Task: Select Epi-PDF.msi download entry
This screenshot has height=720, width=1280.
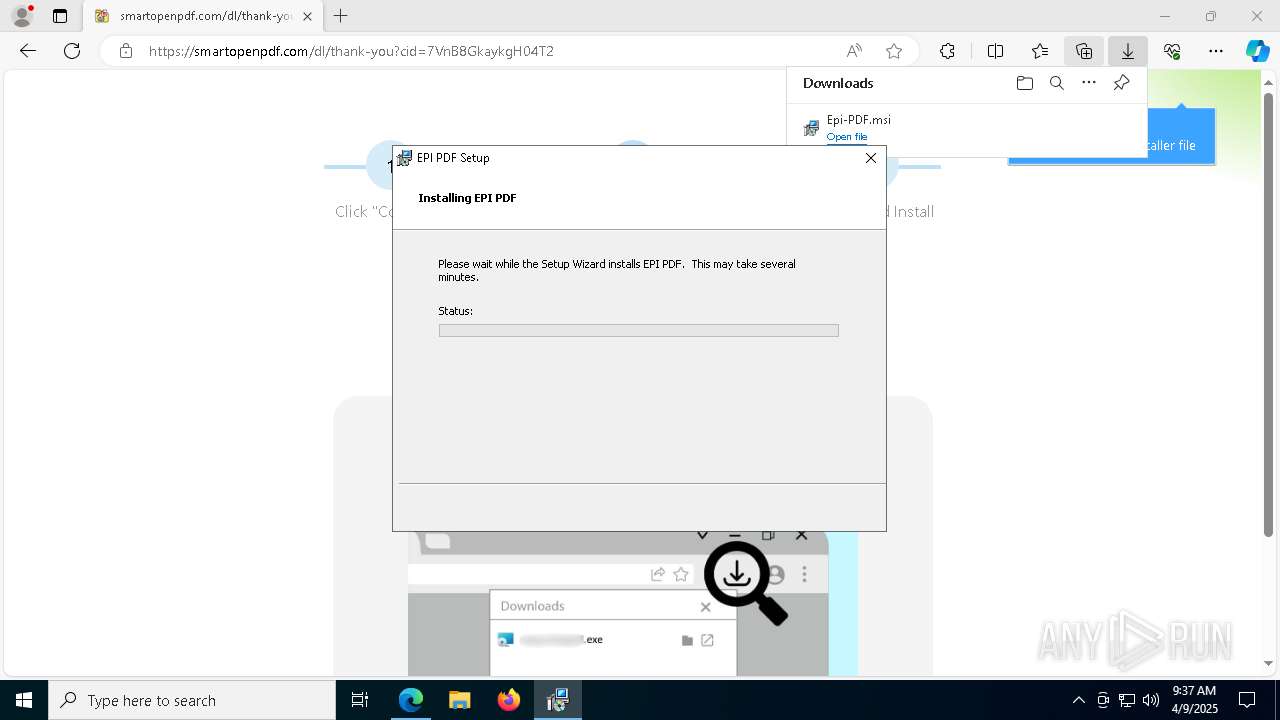Action: tap(966, 127)
